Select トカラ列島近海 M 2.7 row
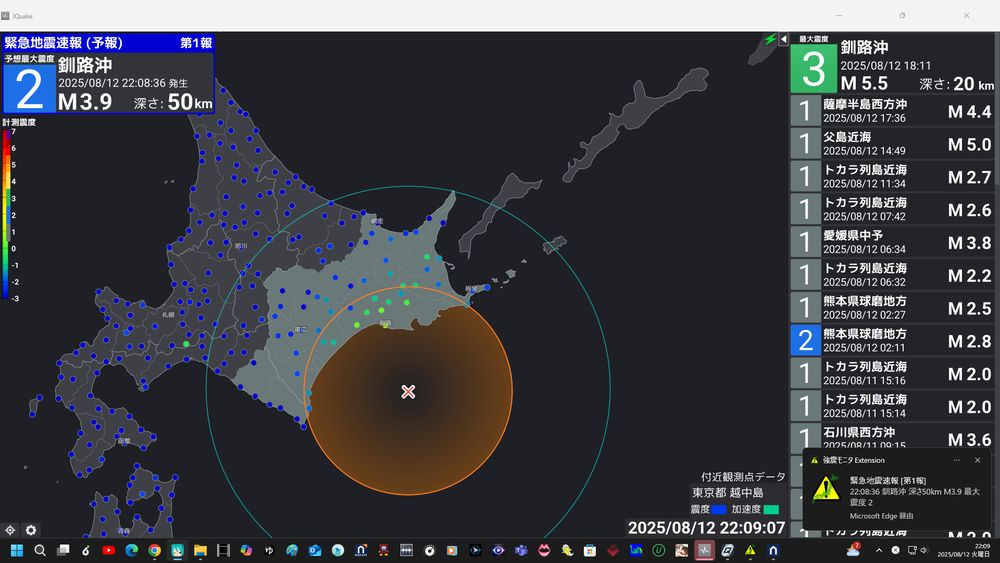The width and height of the screenshot is (1000, 563). point(893,176)
